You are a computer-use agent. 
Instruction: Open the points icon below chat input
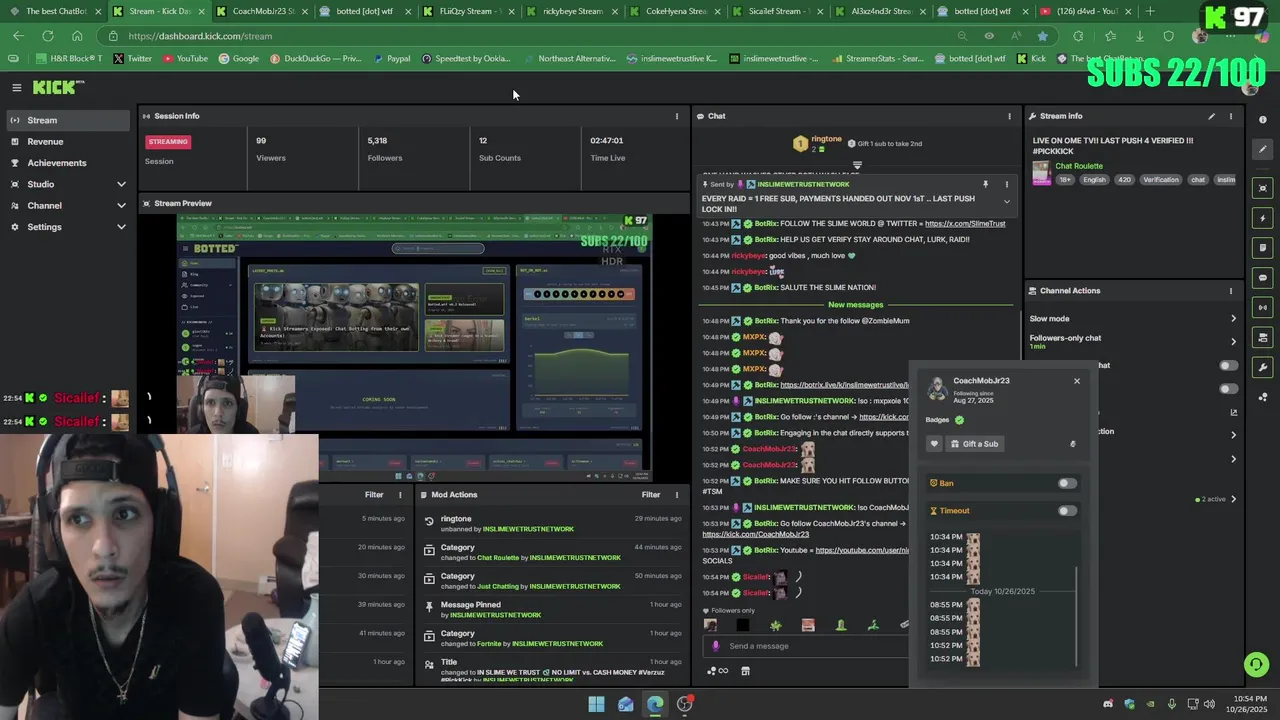717,671
